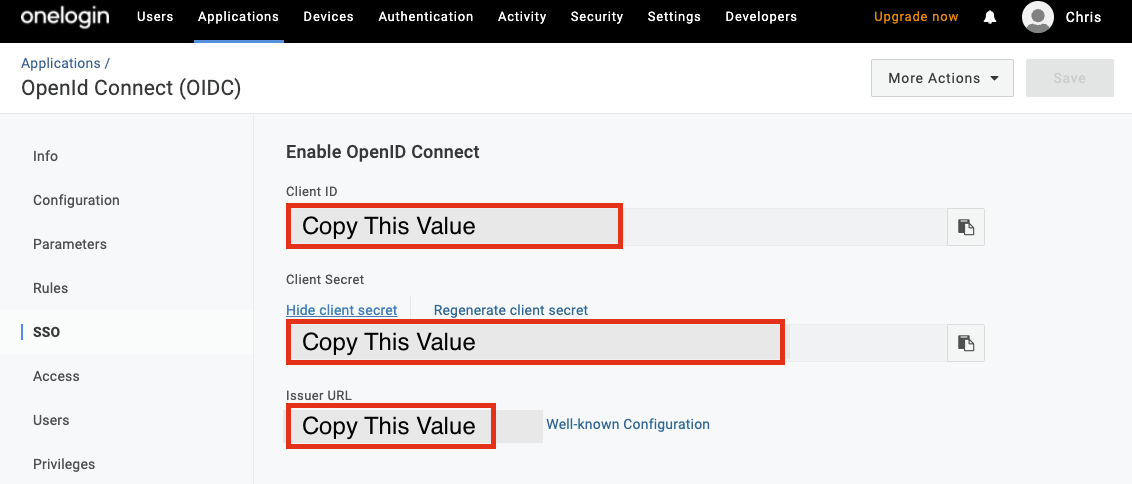Open the Applications top menu
The height and width of the screenshot is (484, 1132).
[x=238, y=17]
